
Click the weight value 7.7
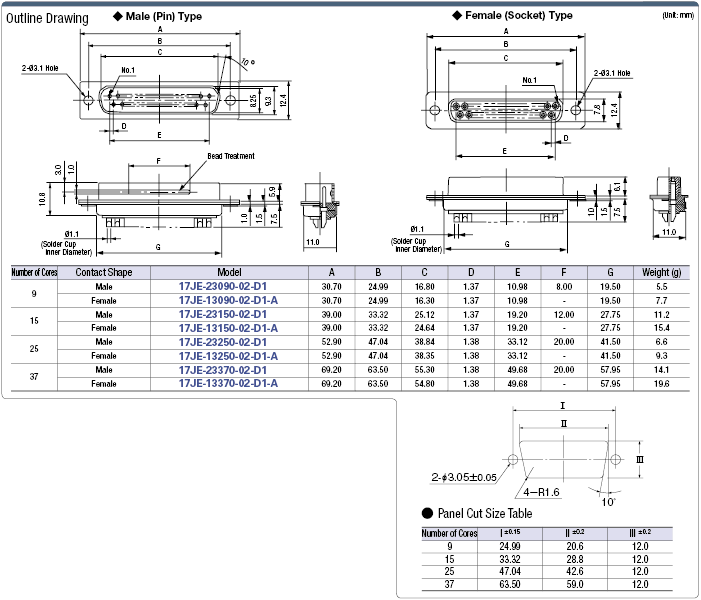pyautogui.click(x=662, y=300)
